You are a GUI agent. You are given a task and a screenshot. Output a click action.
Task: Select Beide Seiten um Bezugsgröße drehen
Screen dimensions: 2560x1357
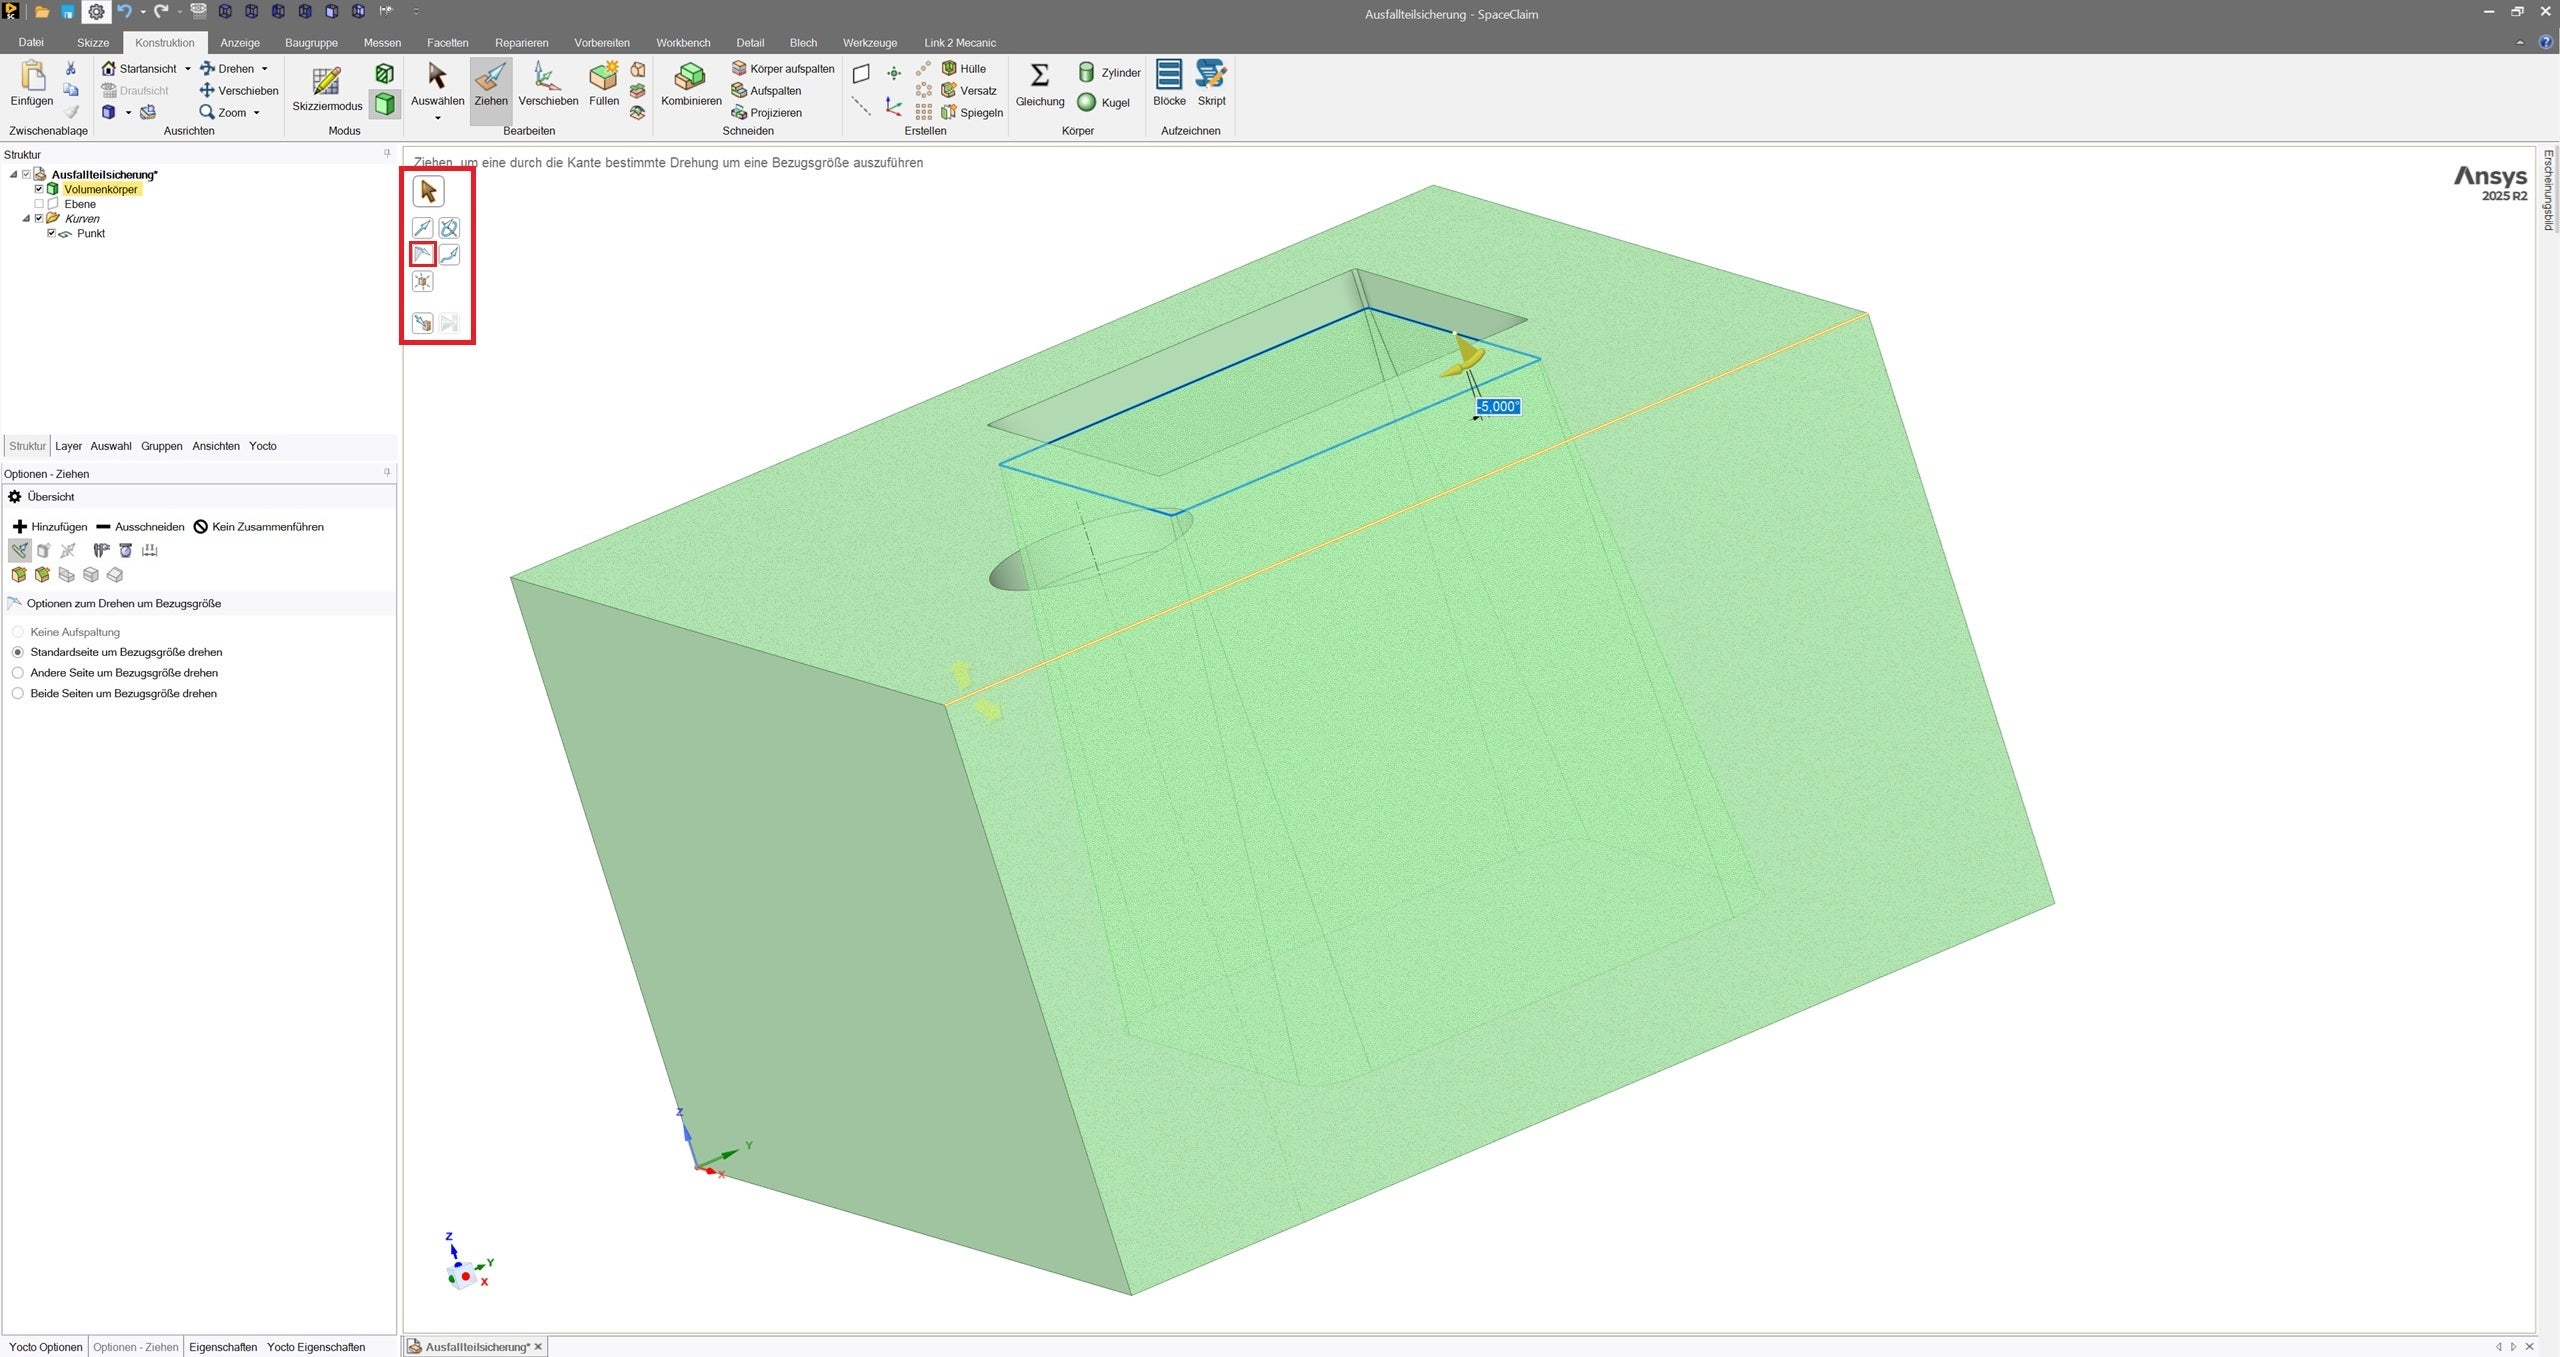click(x=18, y=693)
